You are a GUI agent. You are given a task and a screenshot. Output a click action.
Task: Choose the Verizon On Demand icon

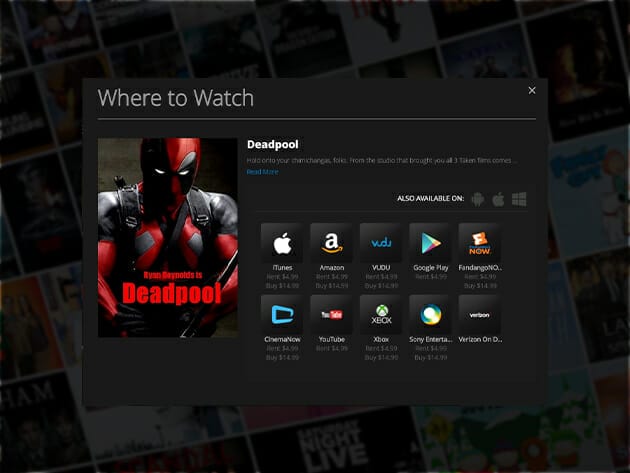click(480, 314)
